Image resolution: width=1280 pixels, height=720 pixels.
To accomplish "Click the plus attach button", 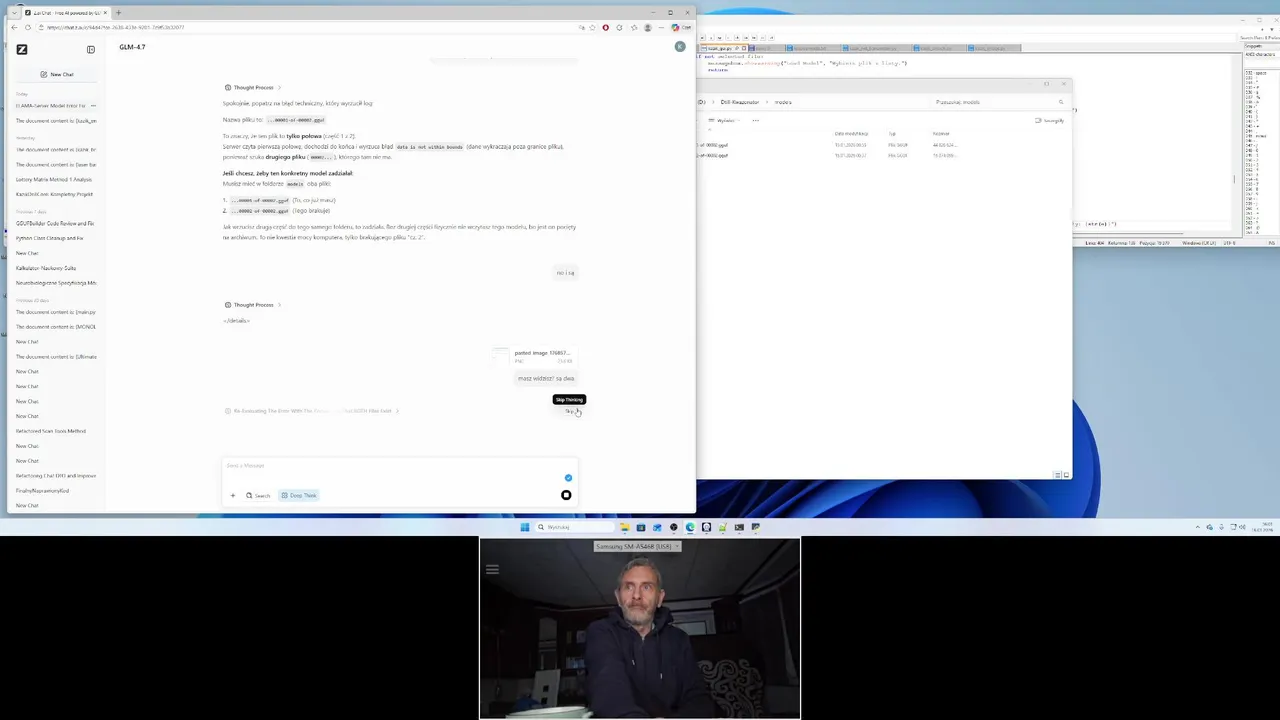I will click(233, 496).
